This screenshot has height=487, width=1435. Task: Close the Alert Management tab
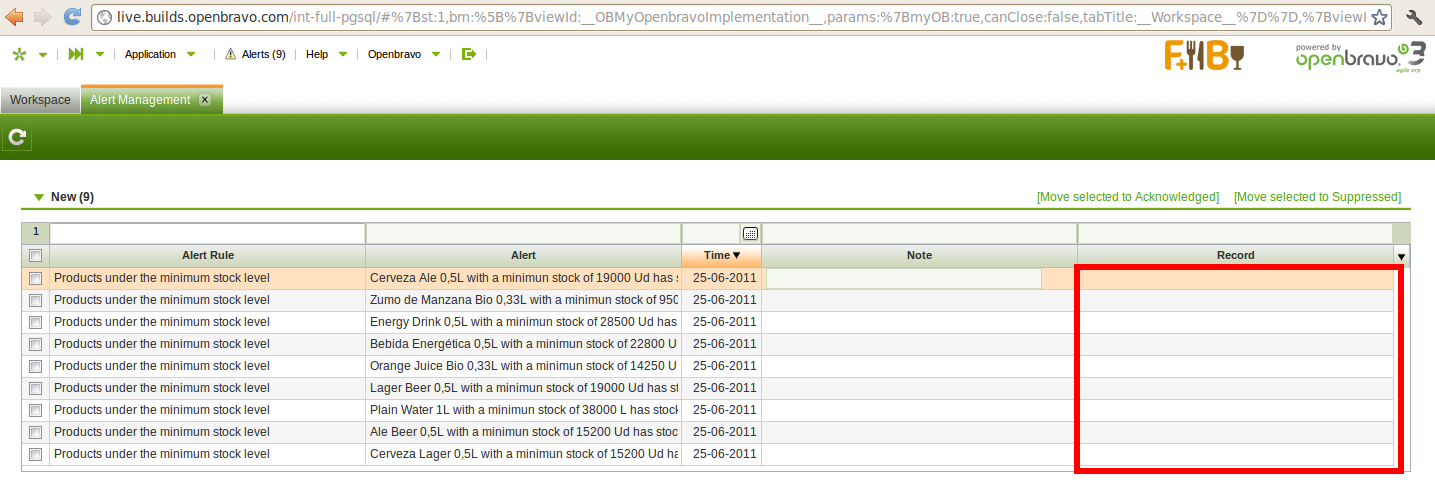point(205,100)
